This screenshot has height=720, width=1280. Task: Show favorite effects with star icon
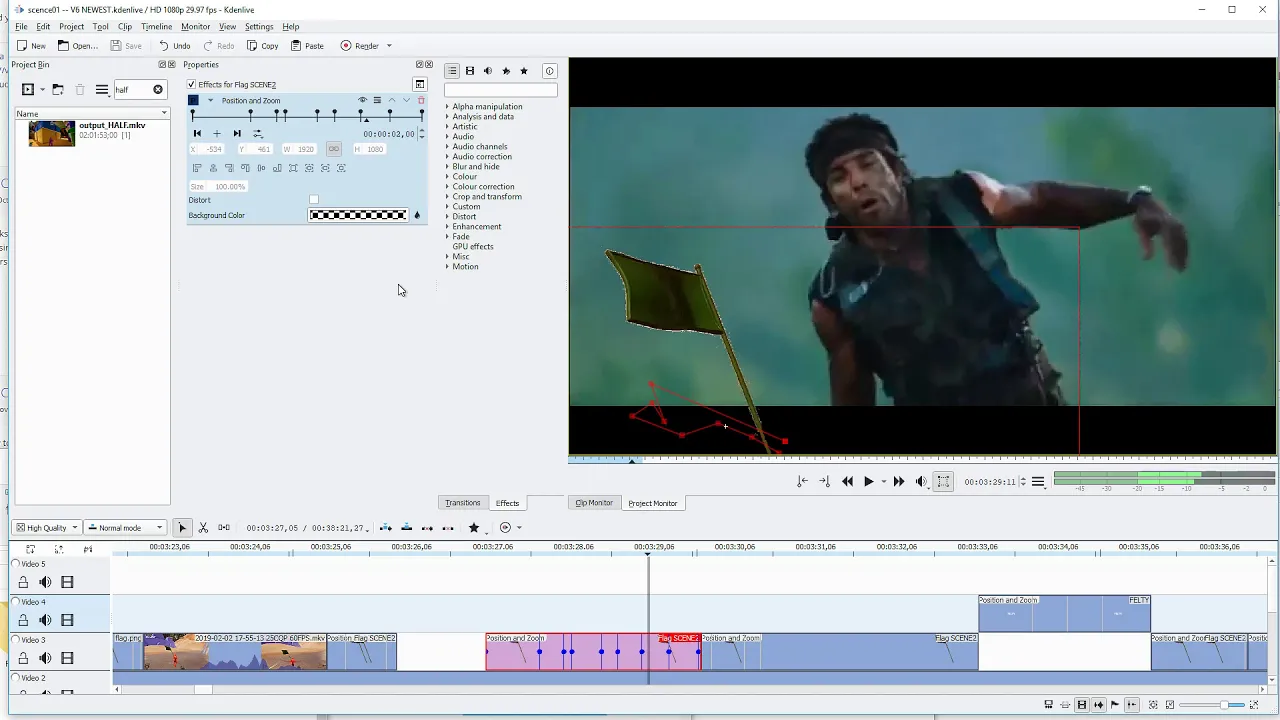524,71
